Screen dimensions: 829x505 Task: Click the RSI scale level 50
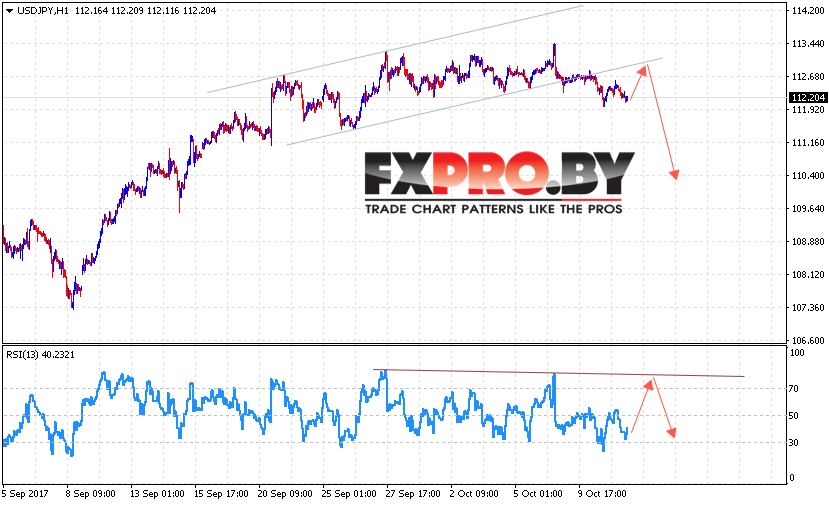794,416
